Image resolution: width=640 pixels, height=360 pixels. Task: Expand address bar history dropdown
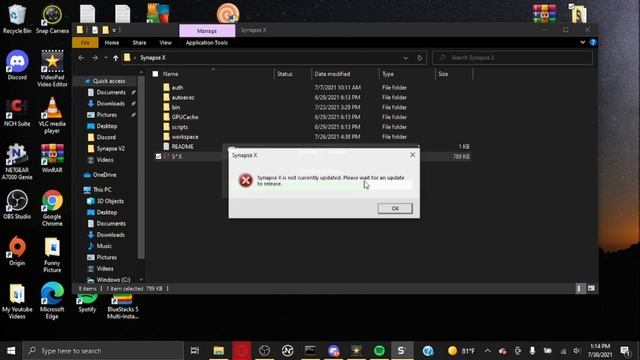click(x=405, y=58)
